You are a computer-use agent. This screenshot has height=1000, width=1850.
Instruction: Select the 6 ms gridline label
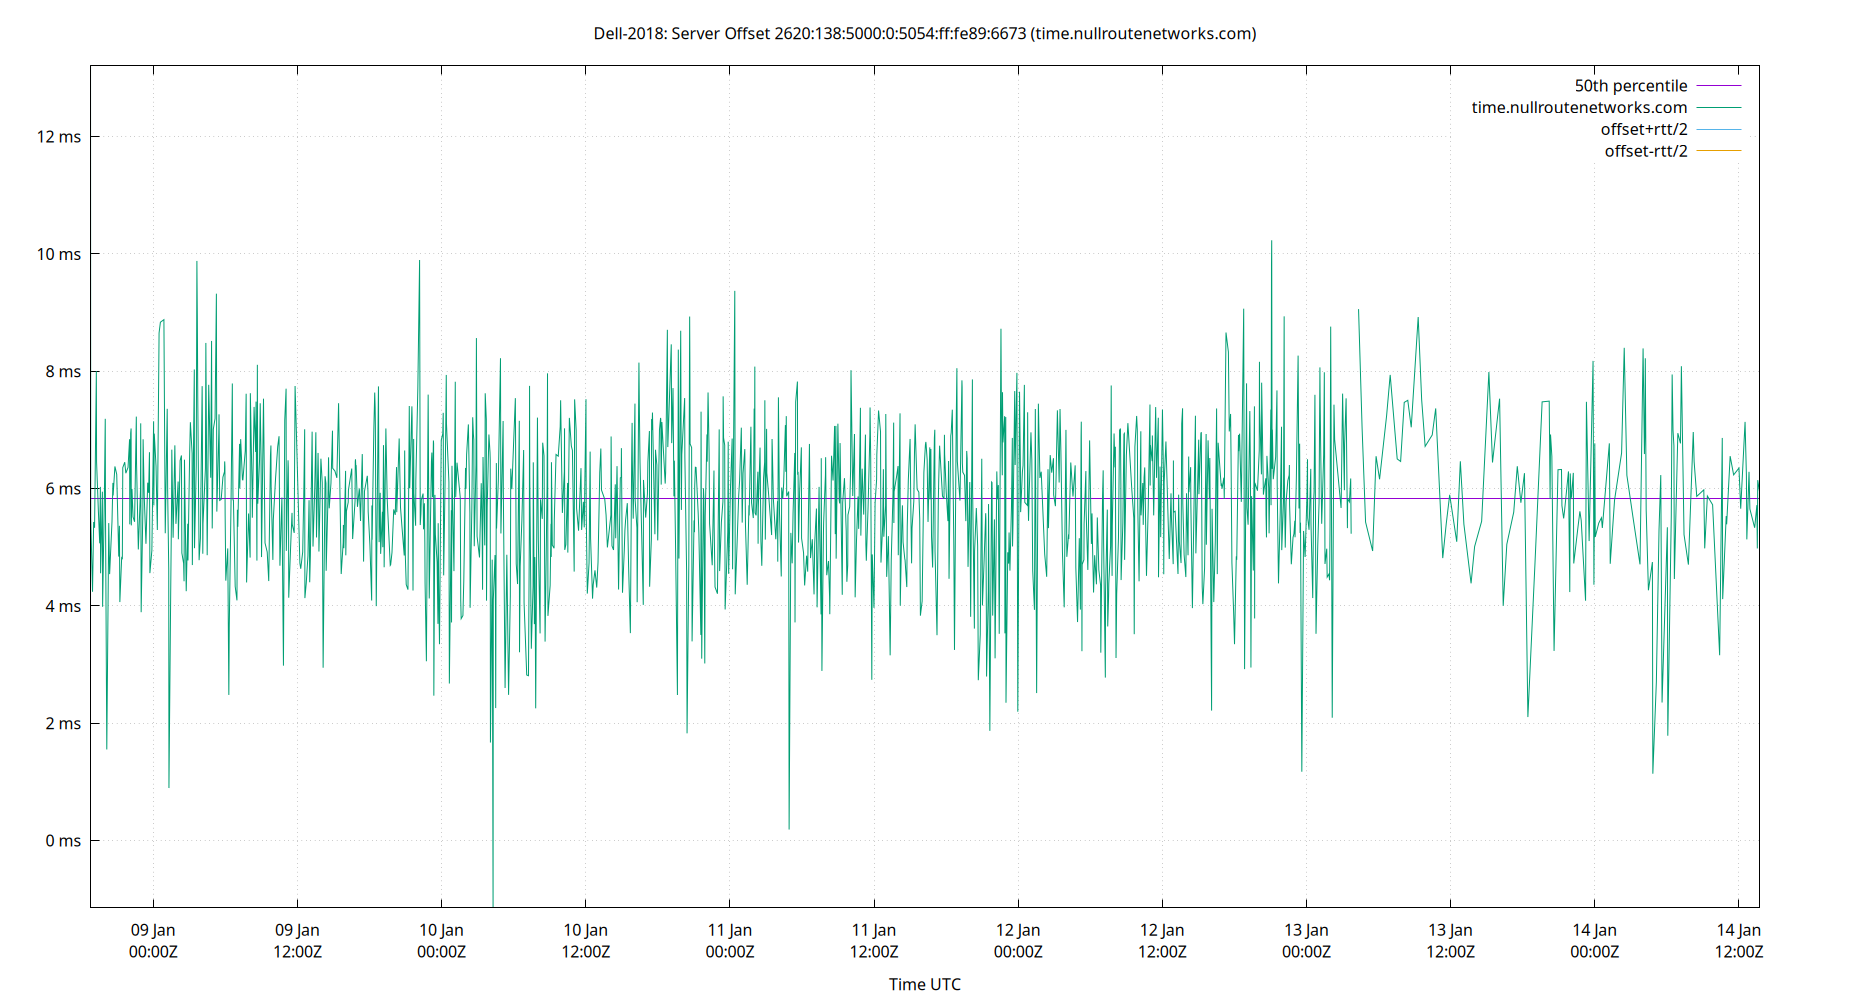click(64, 489)
